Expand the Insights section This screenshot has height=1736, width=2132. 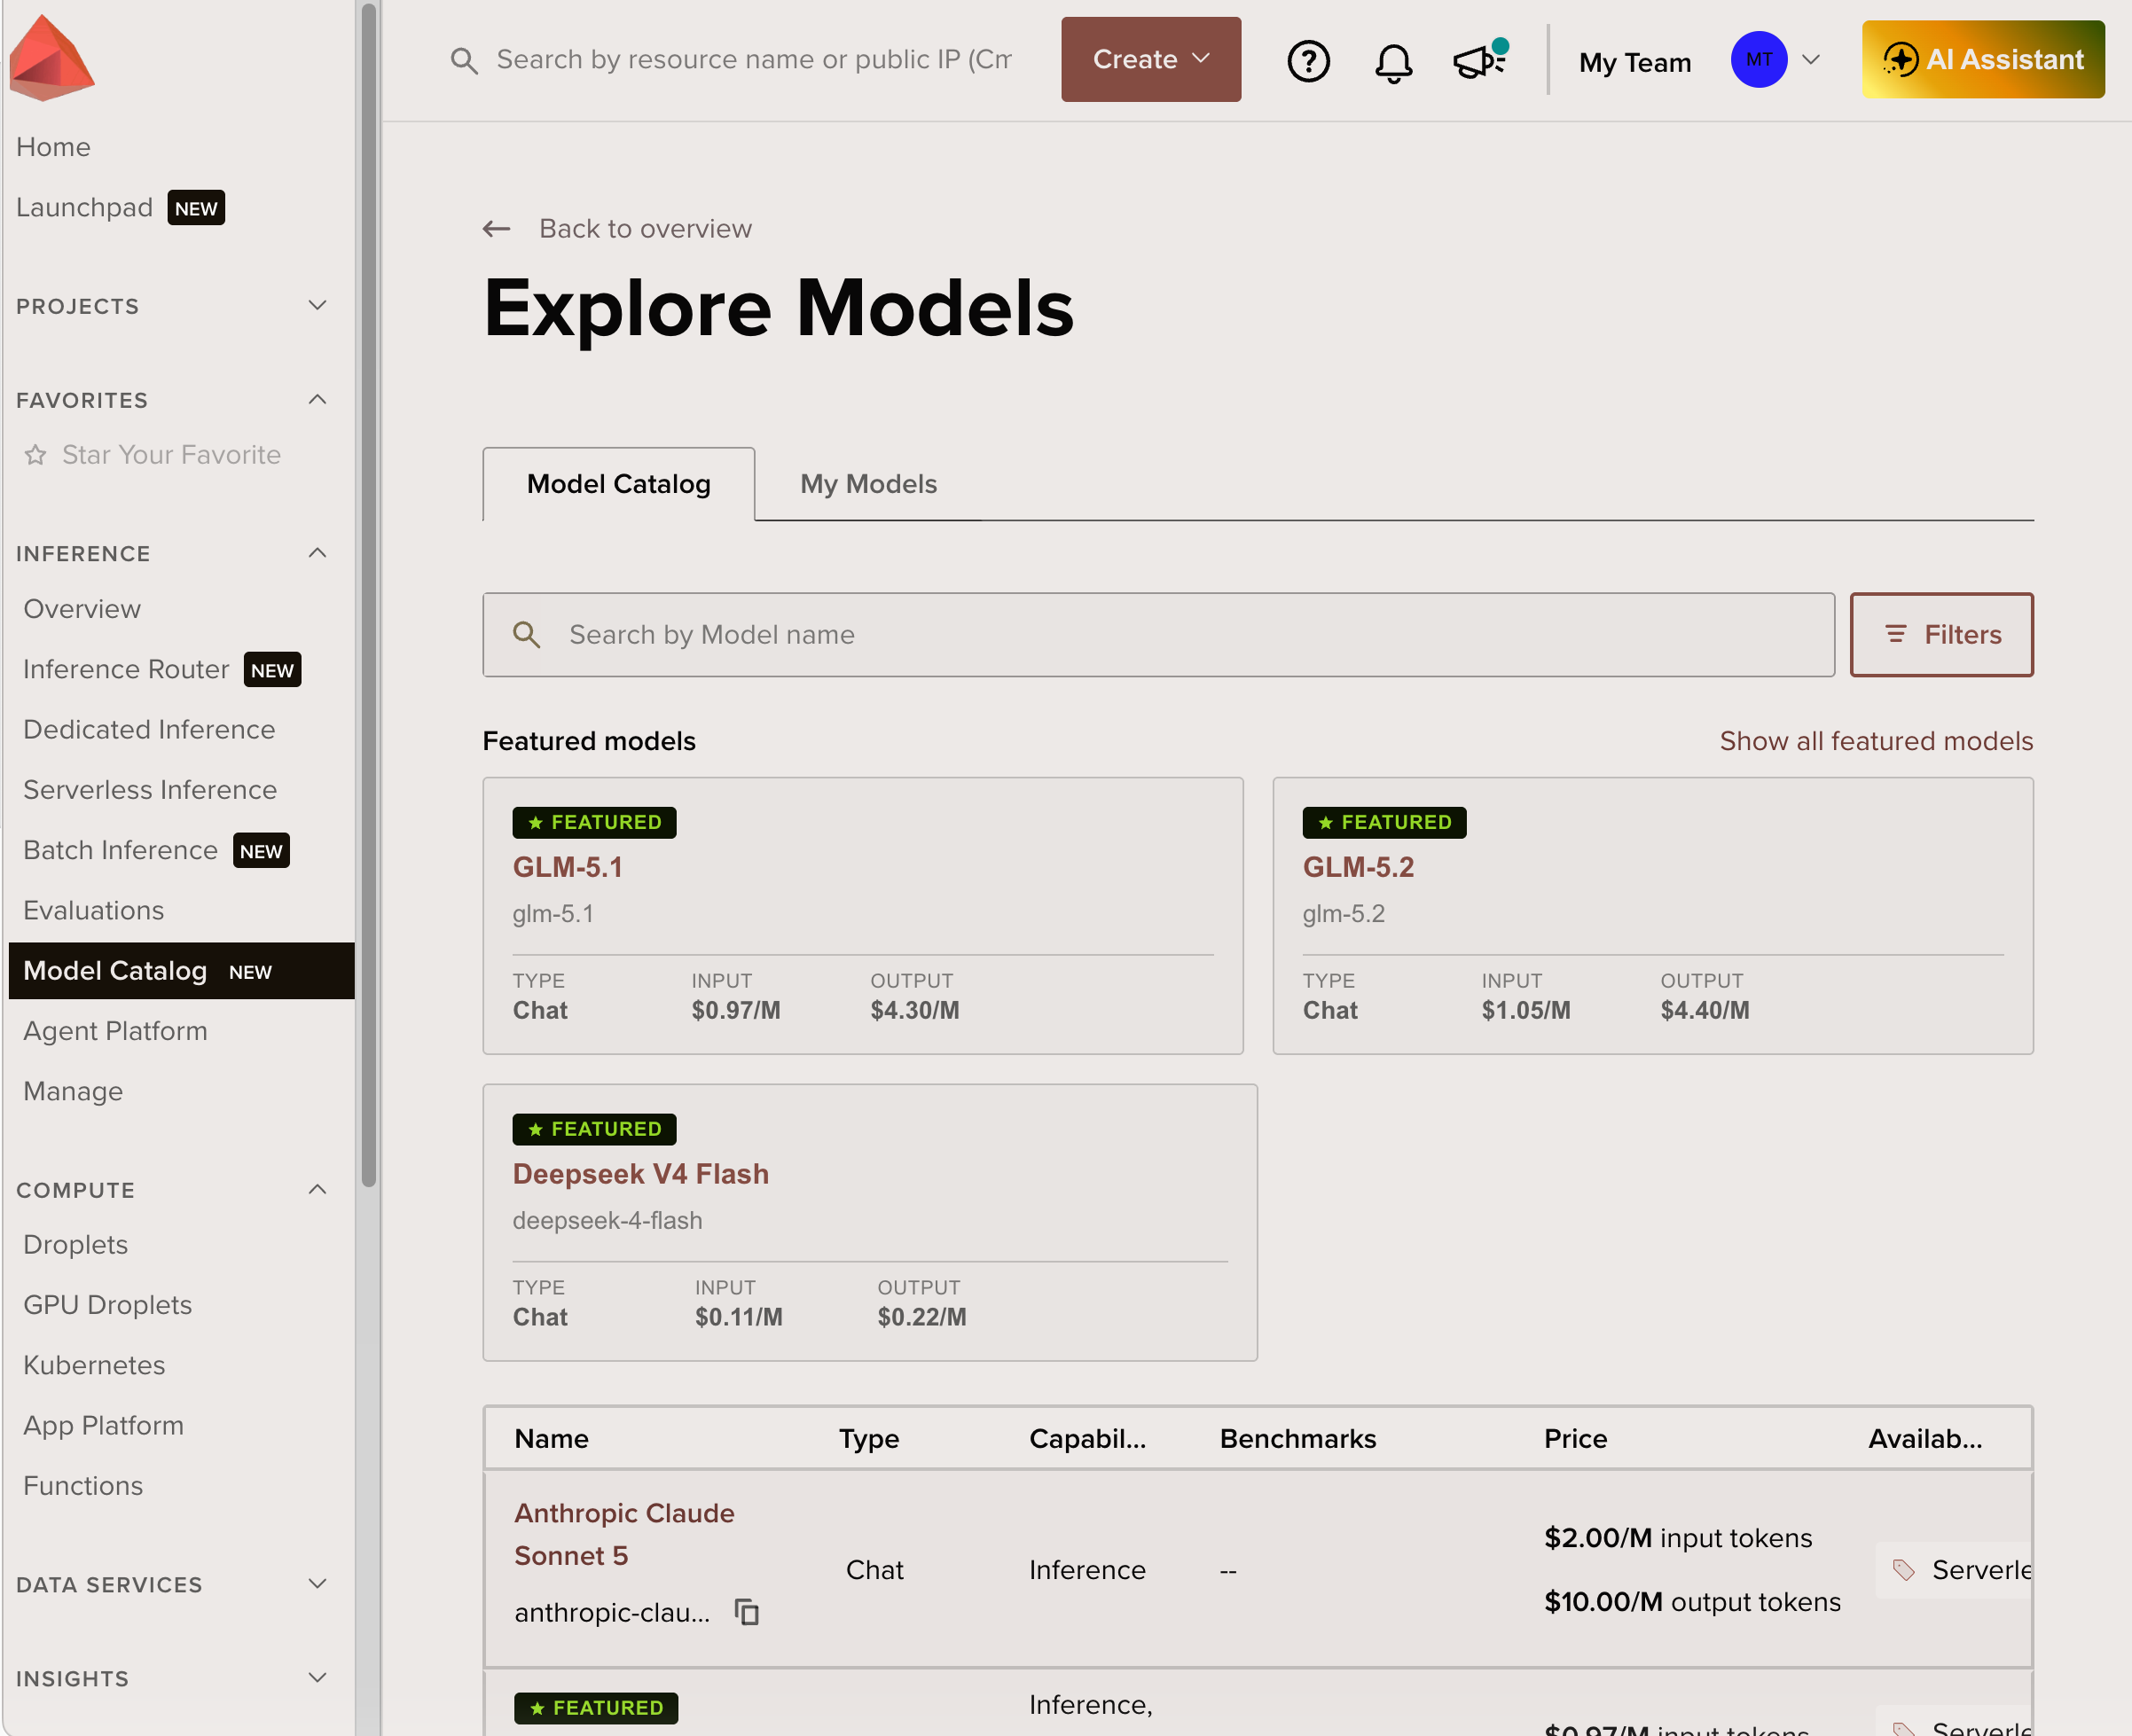click(317, 1678)
